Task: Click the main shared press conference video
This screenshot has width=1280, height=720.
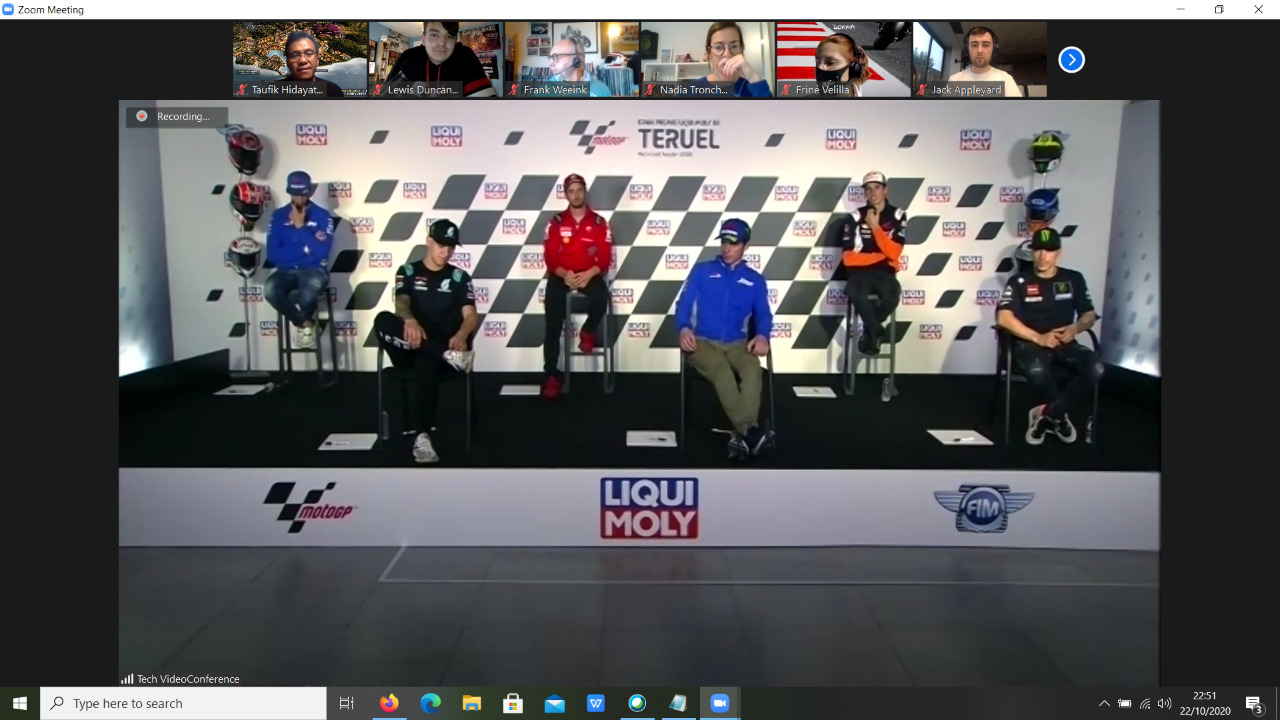Action: click(x=640, y=393)
